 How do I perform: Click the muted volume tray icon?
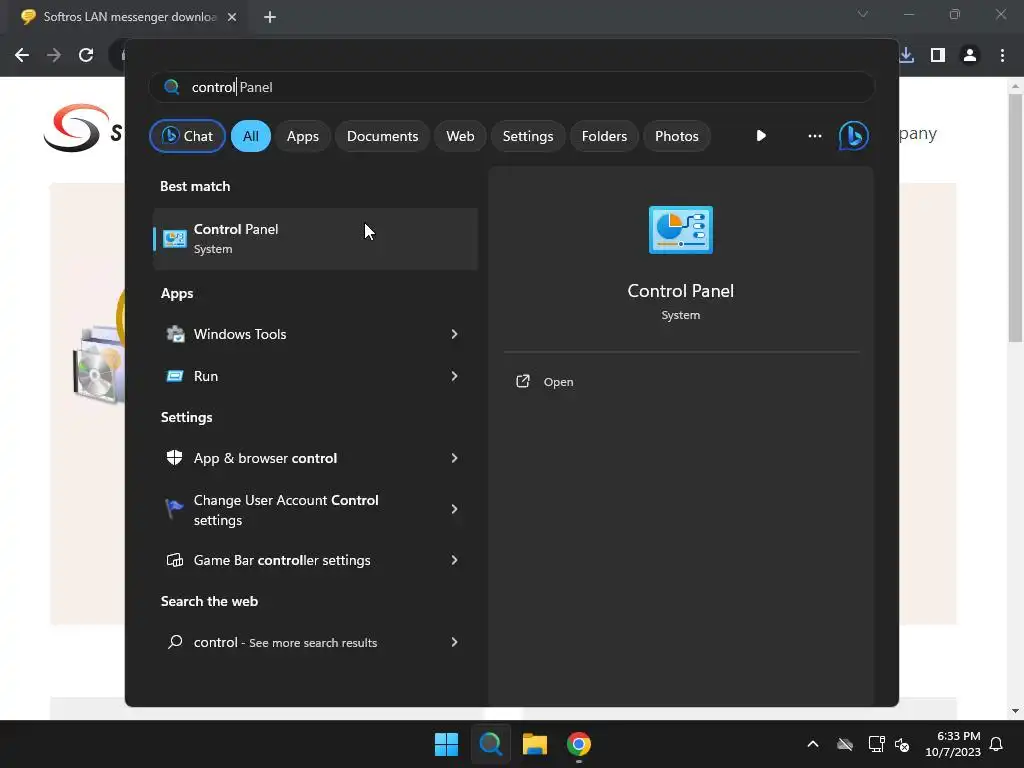pos(902,744)
